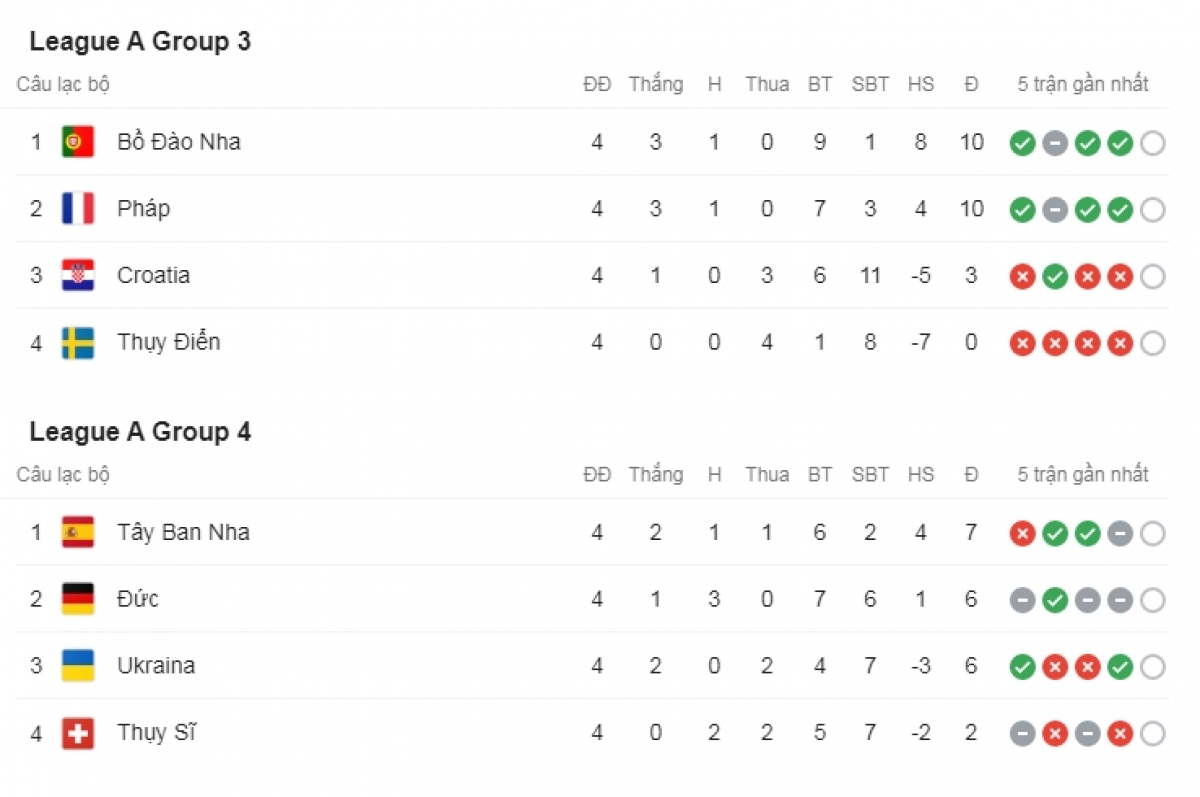
Task: Open the Pháp team name link
Action: coord(144,209)
